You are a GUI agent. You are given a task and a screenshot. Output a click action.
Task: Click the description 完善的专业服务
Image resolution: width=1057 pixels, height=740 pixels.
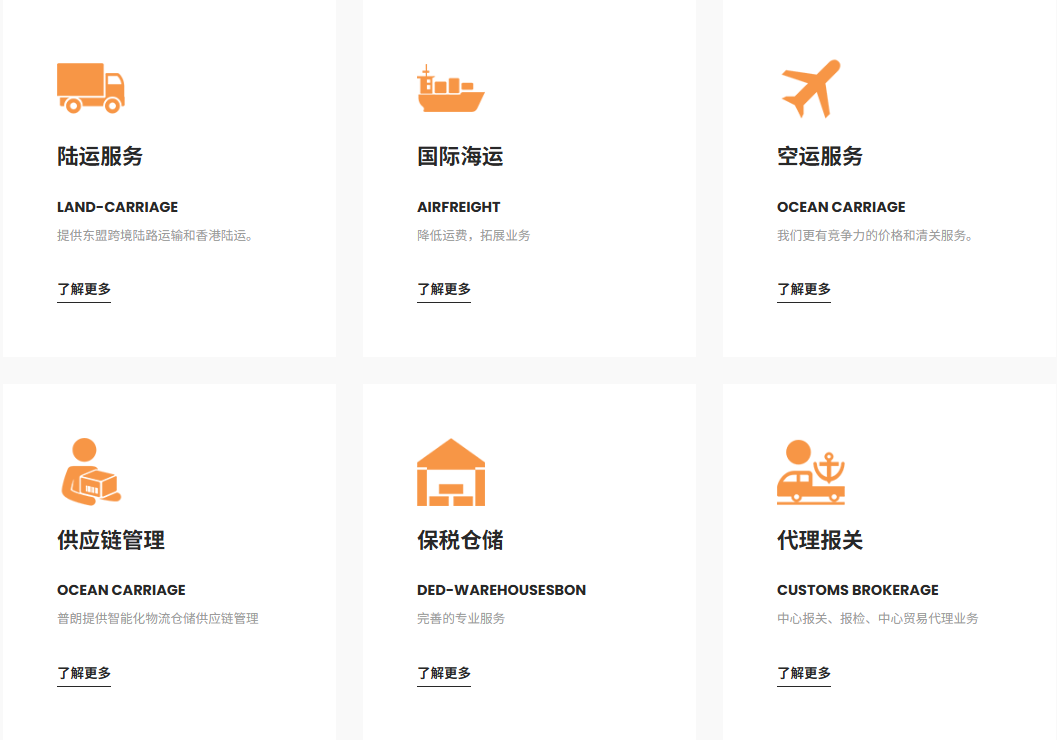point(460,619)
